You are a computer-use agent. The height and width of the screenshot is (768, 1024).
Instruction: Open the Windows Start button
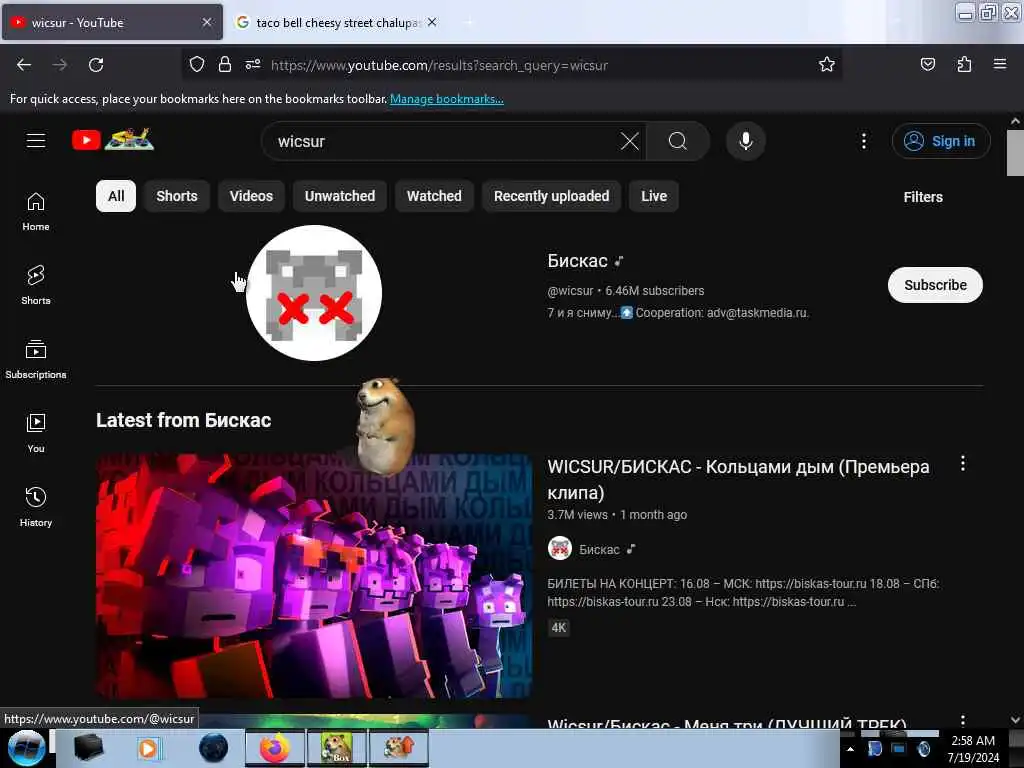[x=26, y=748]
